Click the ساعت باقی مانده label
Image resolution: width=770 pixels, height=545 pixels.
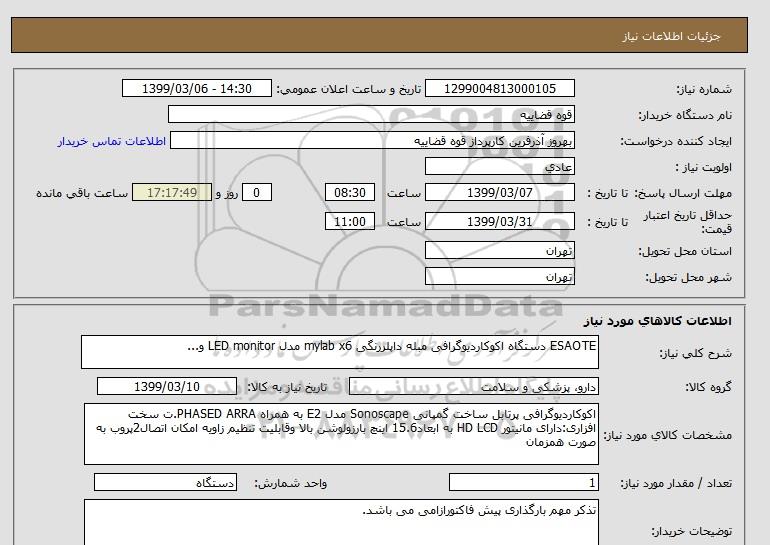[x=82, y=193]
